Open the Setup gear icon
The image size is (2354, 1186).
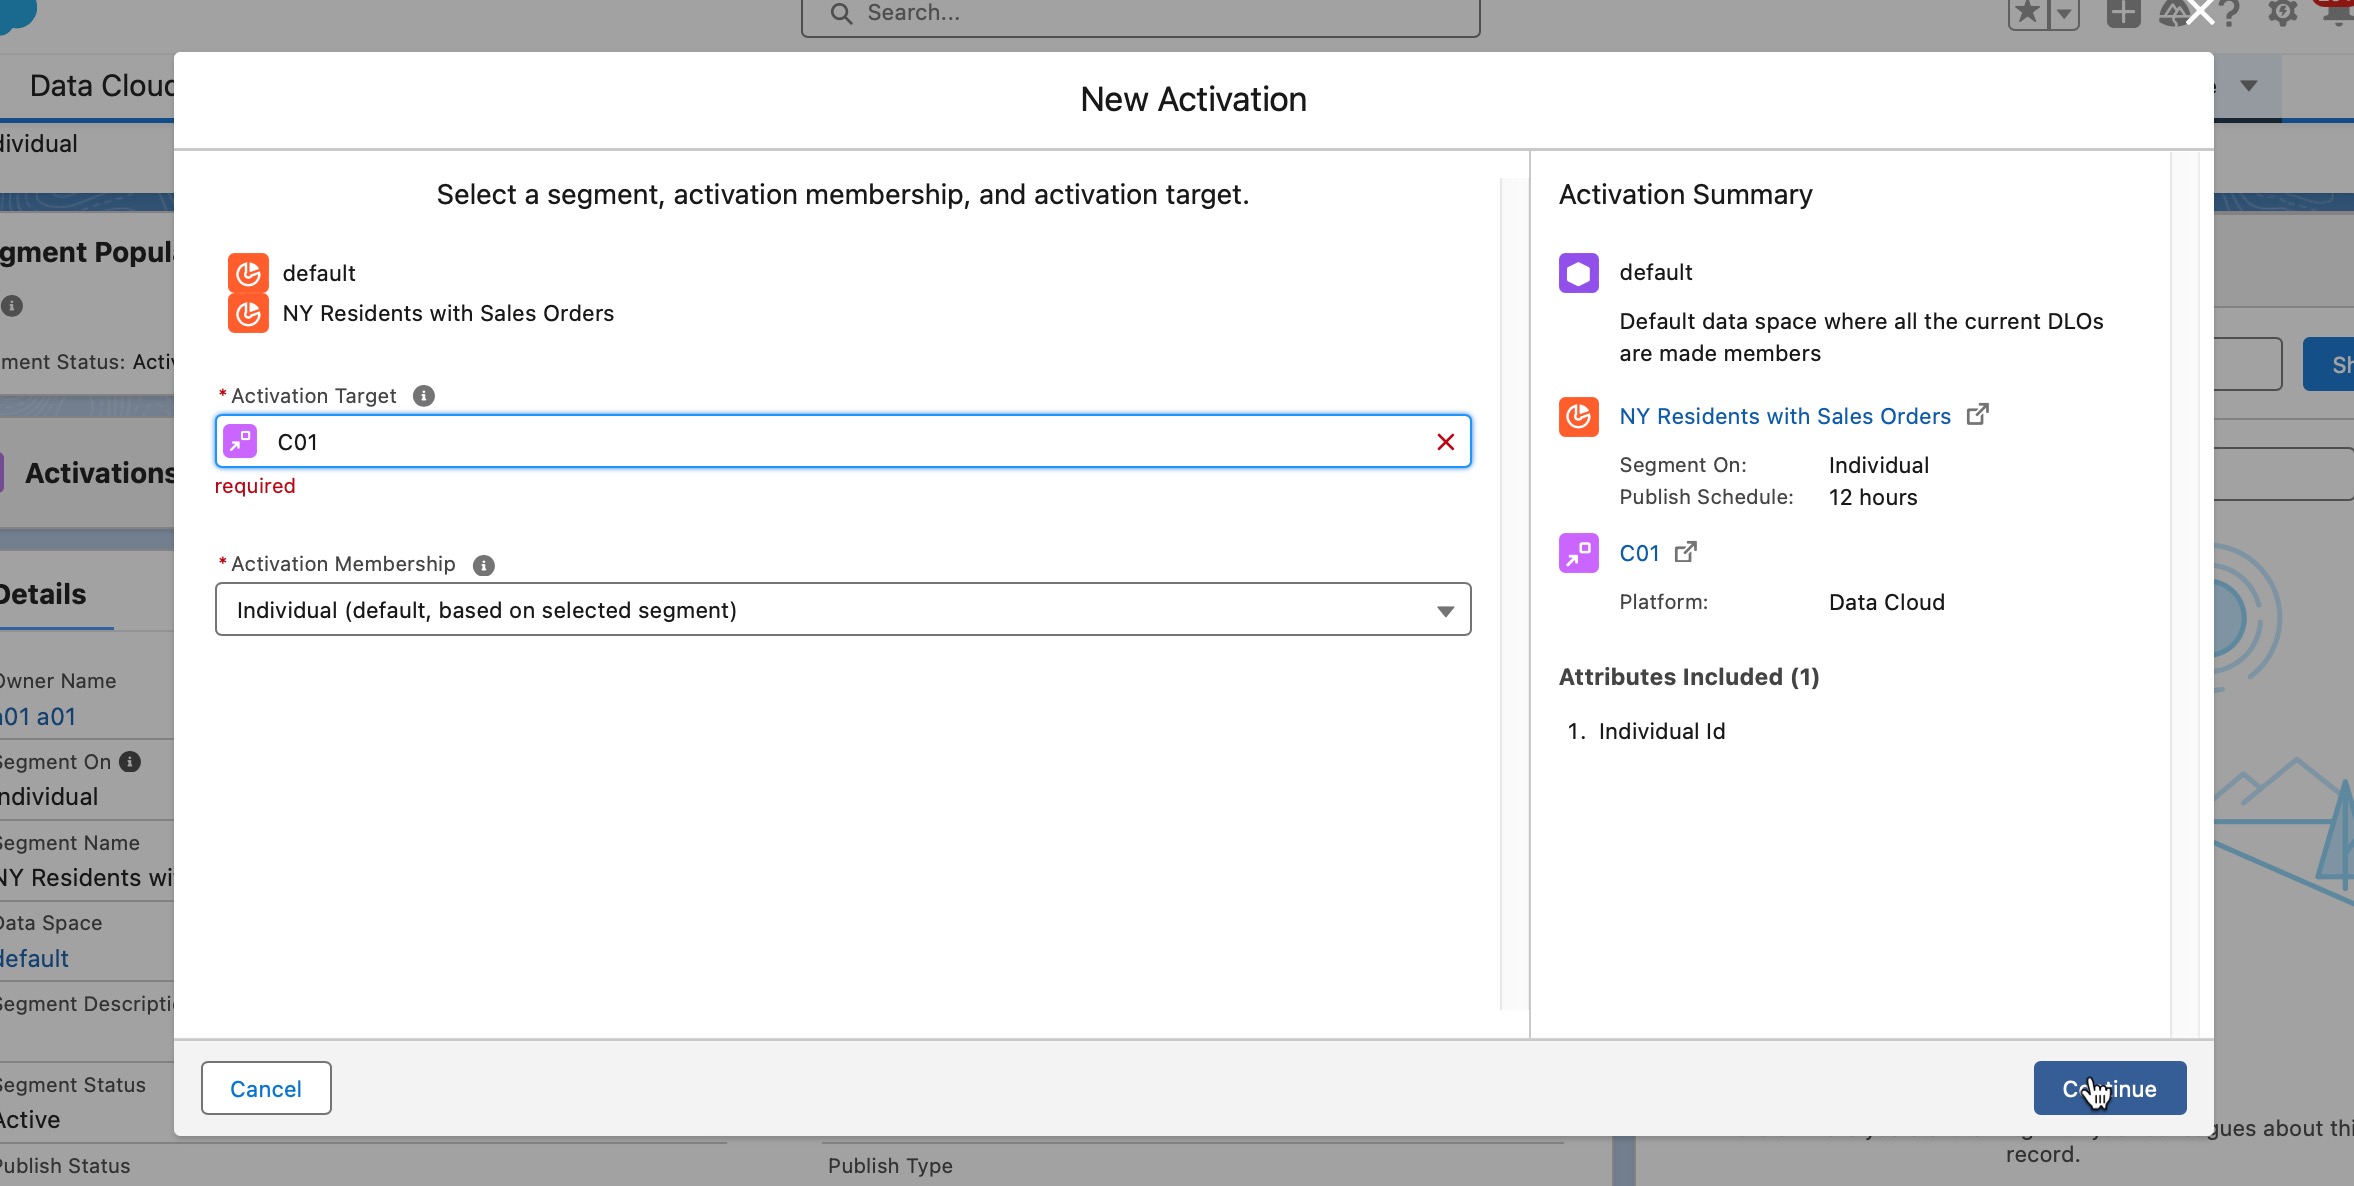coord(2282,13)
